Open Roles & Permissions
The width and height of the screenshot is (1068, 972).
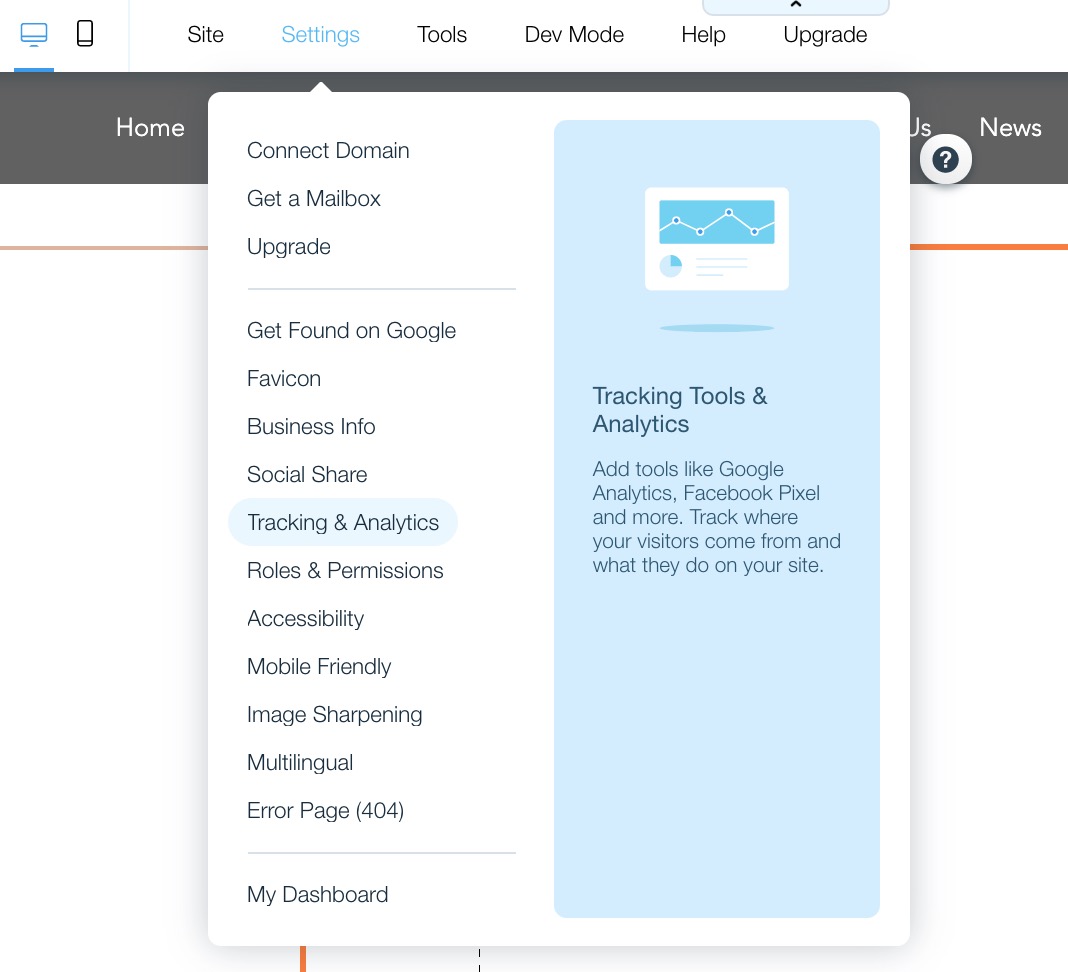click(345, 571)
